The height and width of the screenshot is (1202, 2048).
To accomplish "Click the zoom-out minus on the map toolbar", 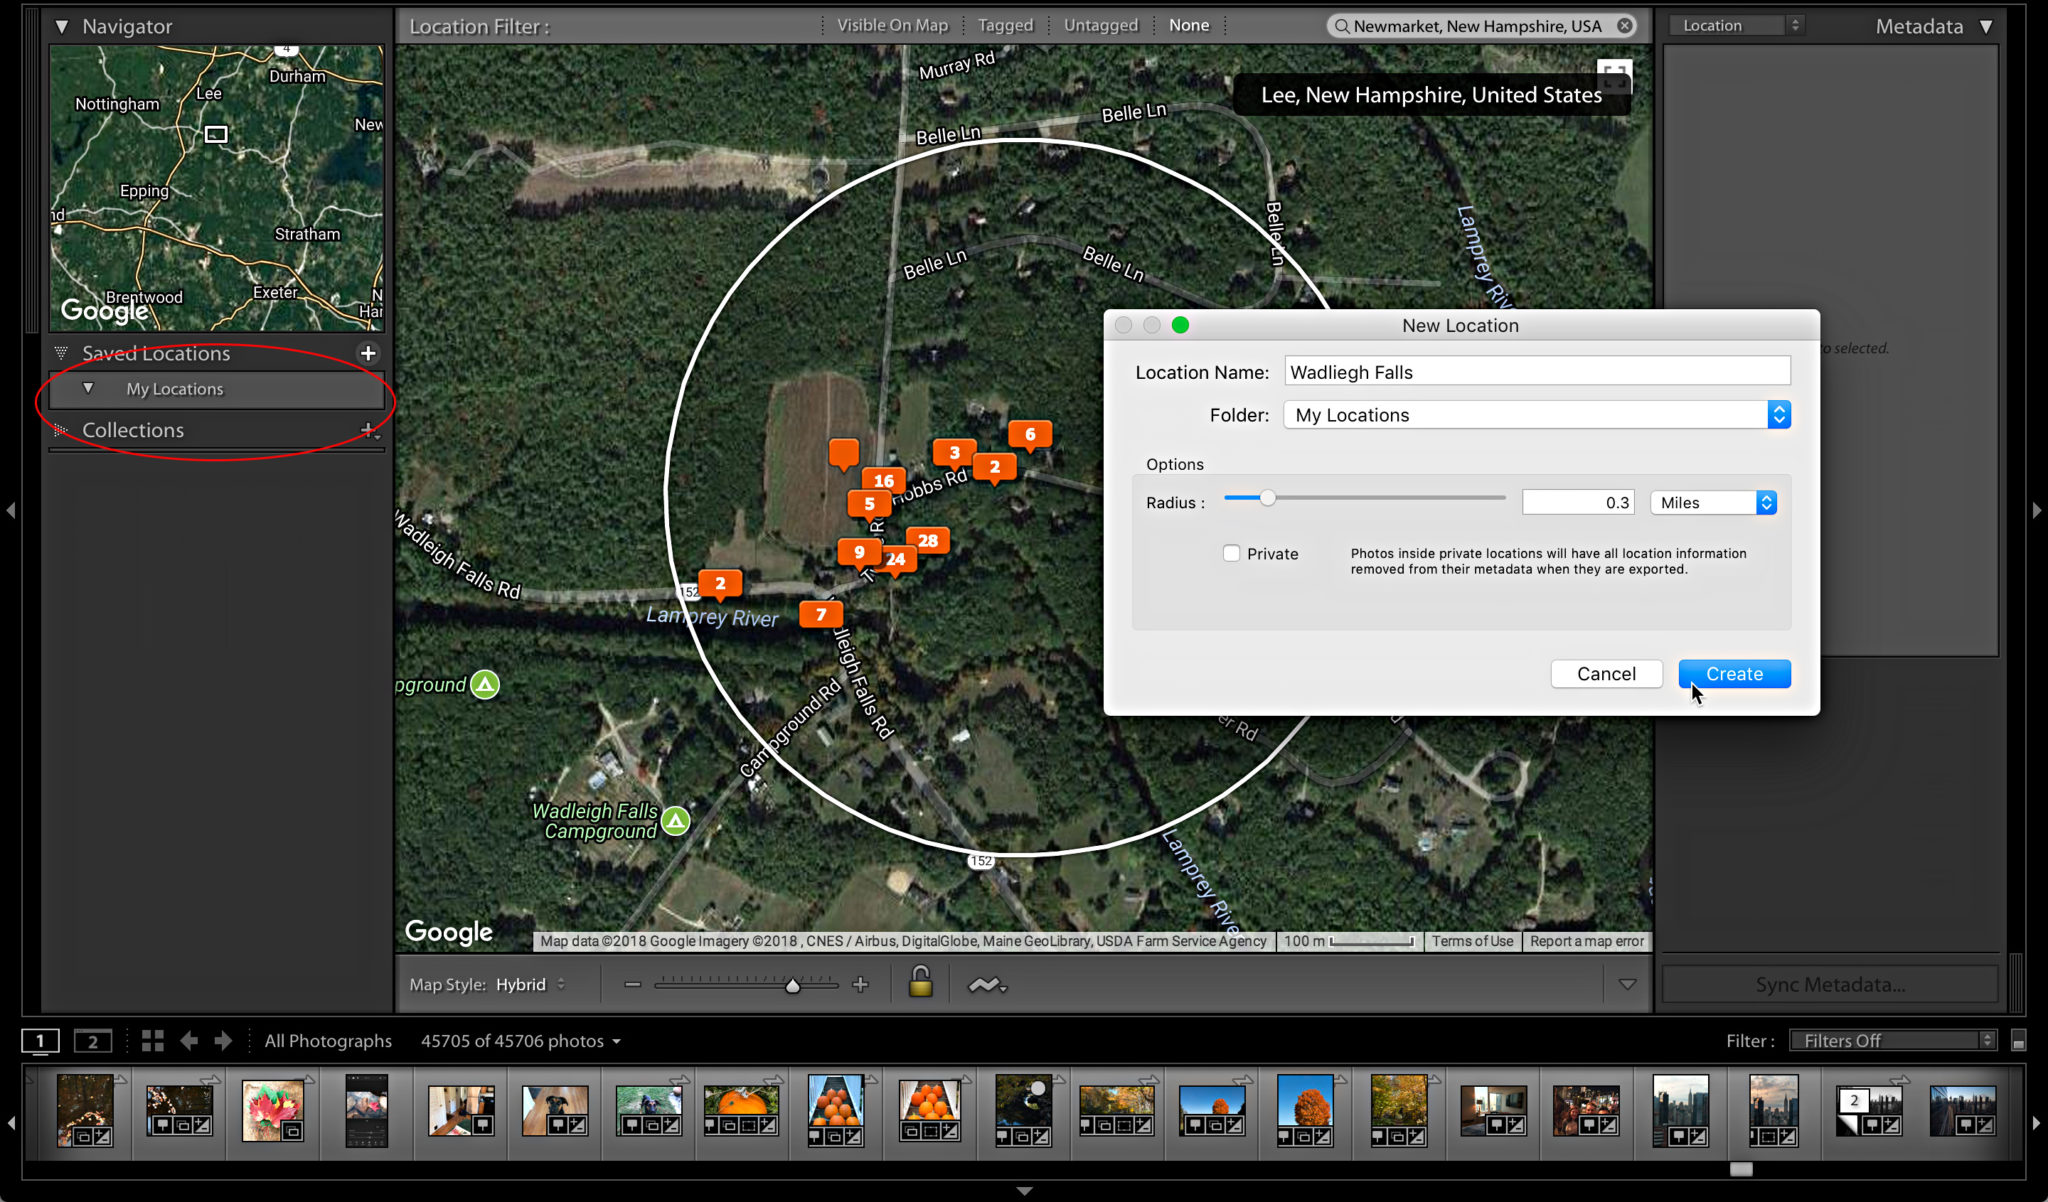I will 631,983.
